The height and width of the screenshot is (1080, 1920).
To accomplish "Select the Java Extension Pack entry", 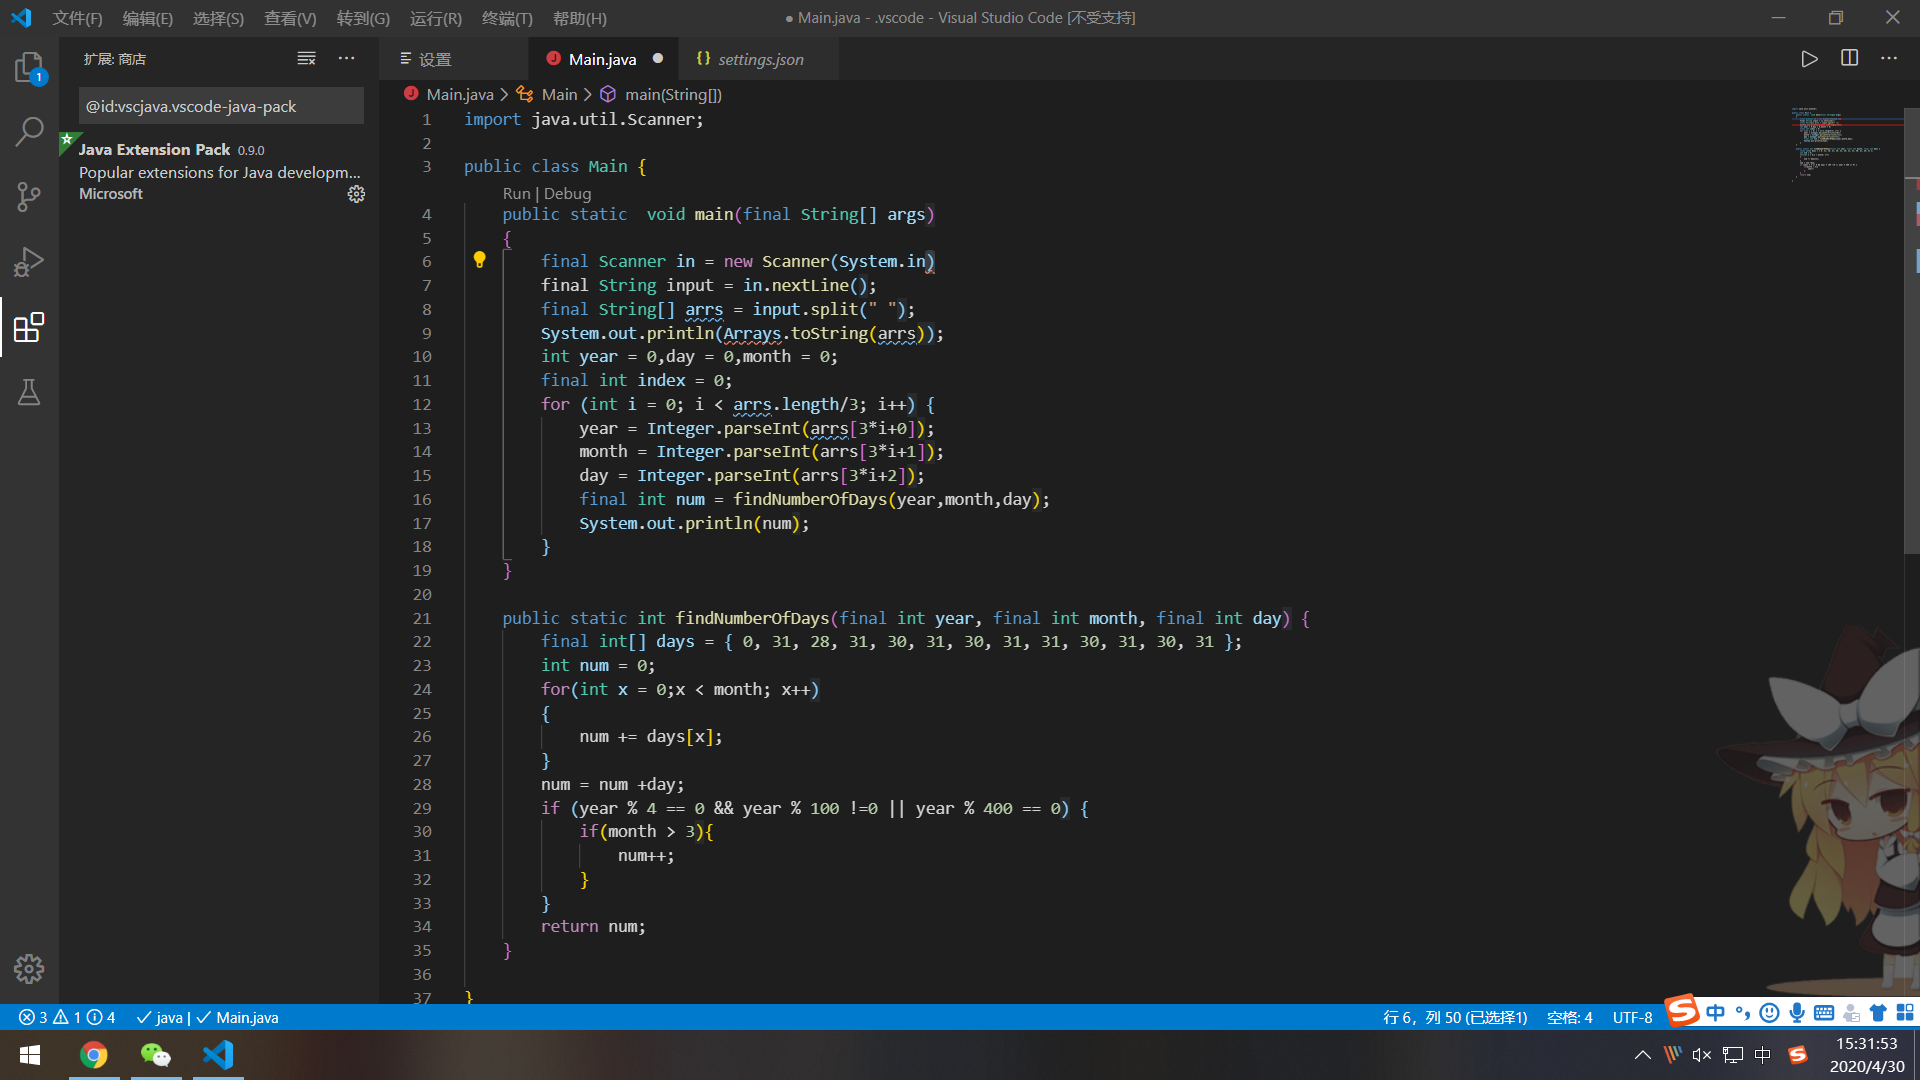I will pyautogui.click(x=221, y=171).
